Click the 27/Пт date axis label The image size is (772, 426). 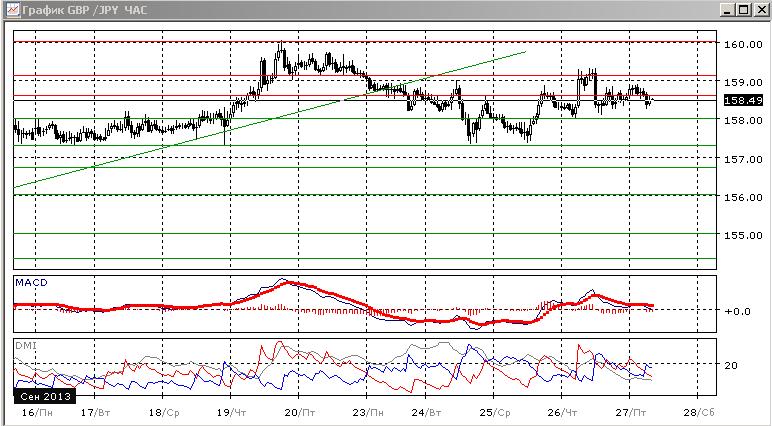631,413
